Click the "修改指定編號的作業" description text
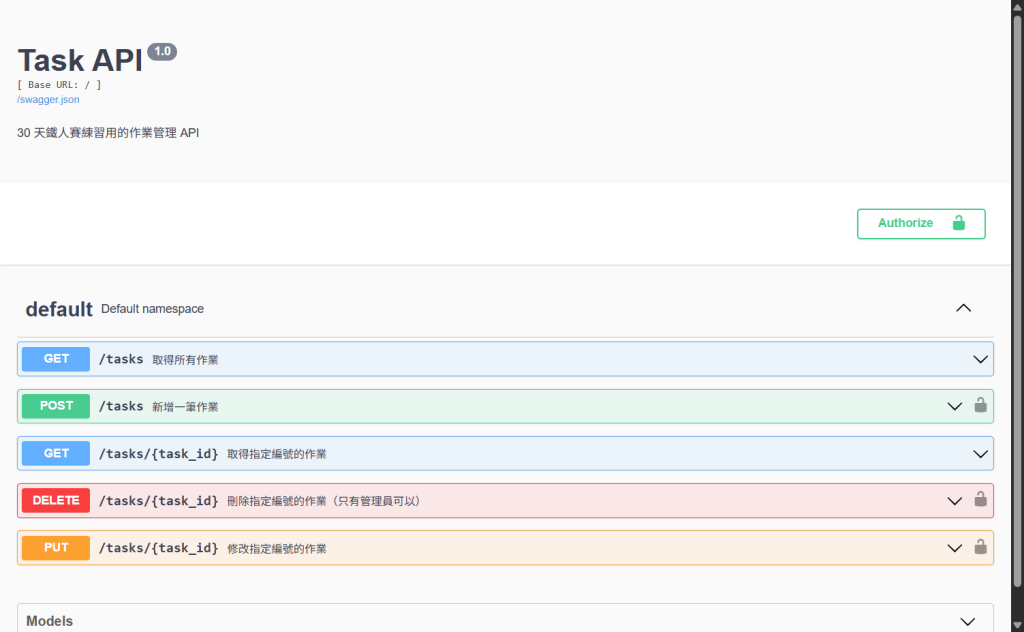This screenshot has width=1024, height=632. pos(277,548)
